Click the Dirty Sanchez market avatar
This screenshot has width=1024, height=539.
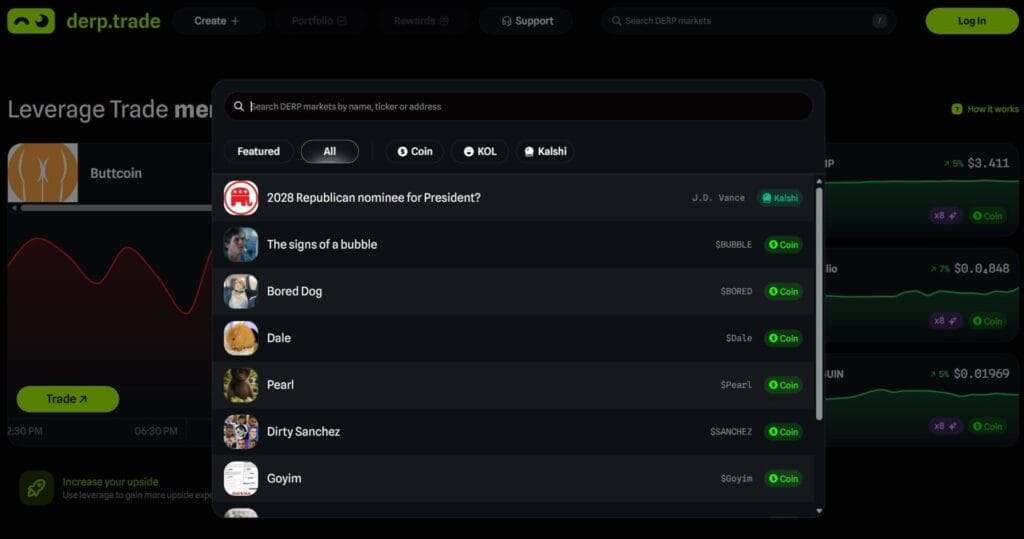[x=241, y=432]
